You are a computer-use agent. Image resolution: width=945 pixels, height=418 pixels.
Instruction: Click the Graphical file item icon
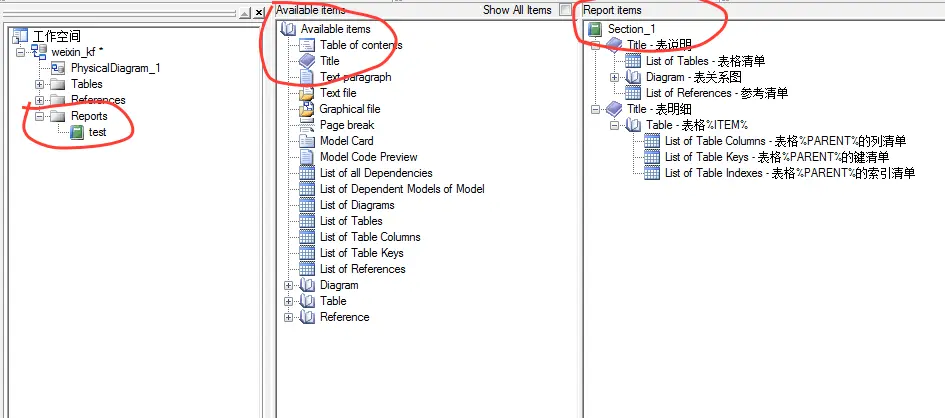307,109
